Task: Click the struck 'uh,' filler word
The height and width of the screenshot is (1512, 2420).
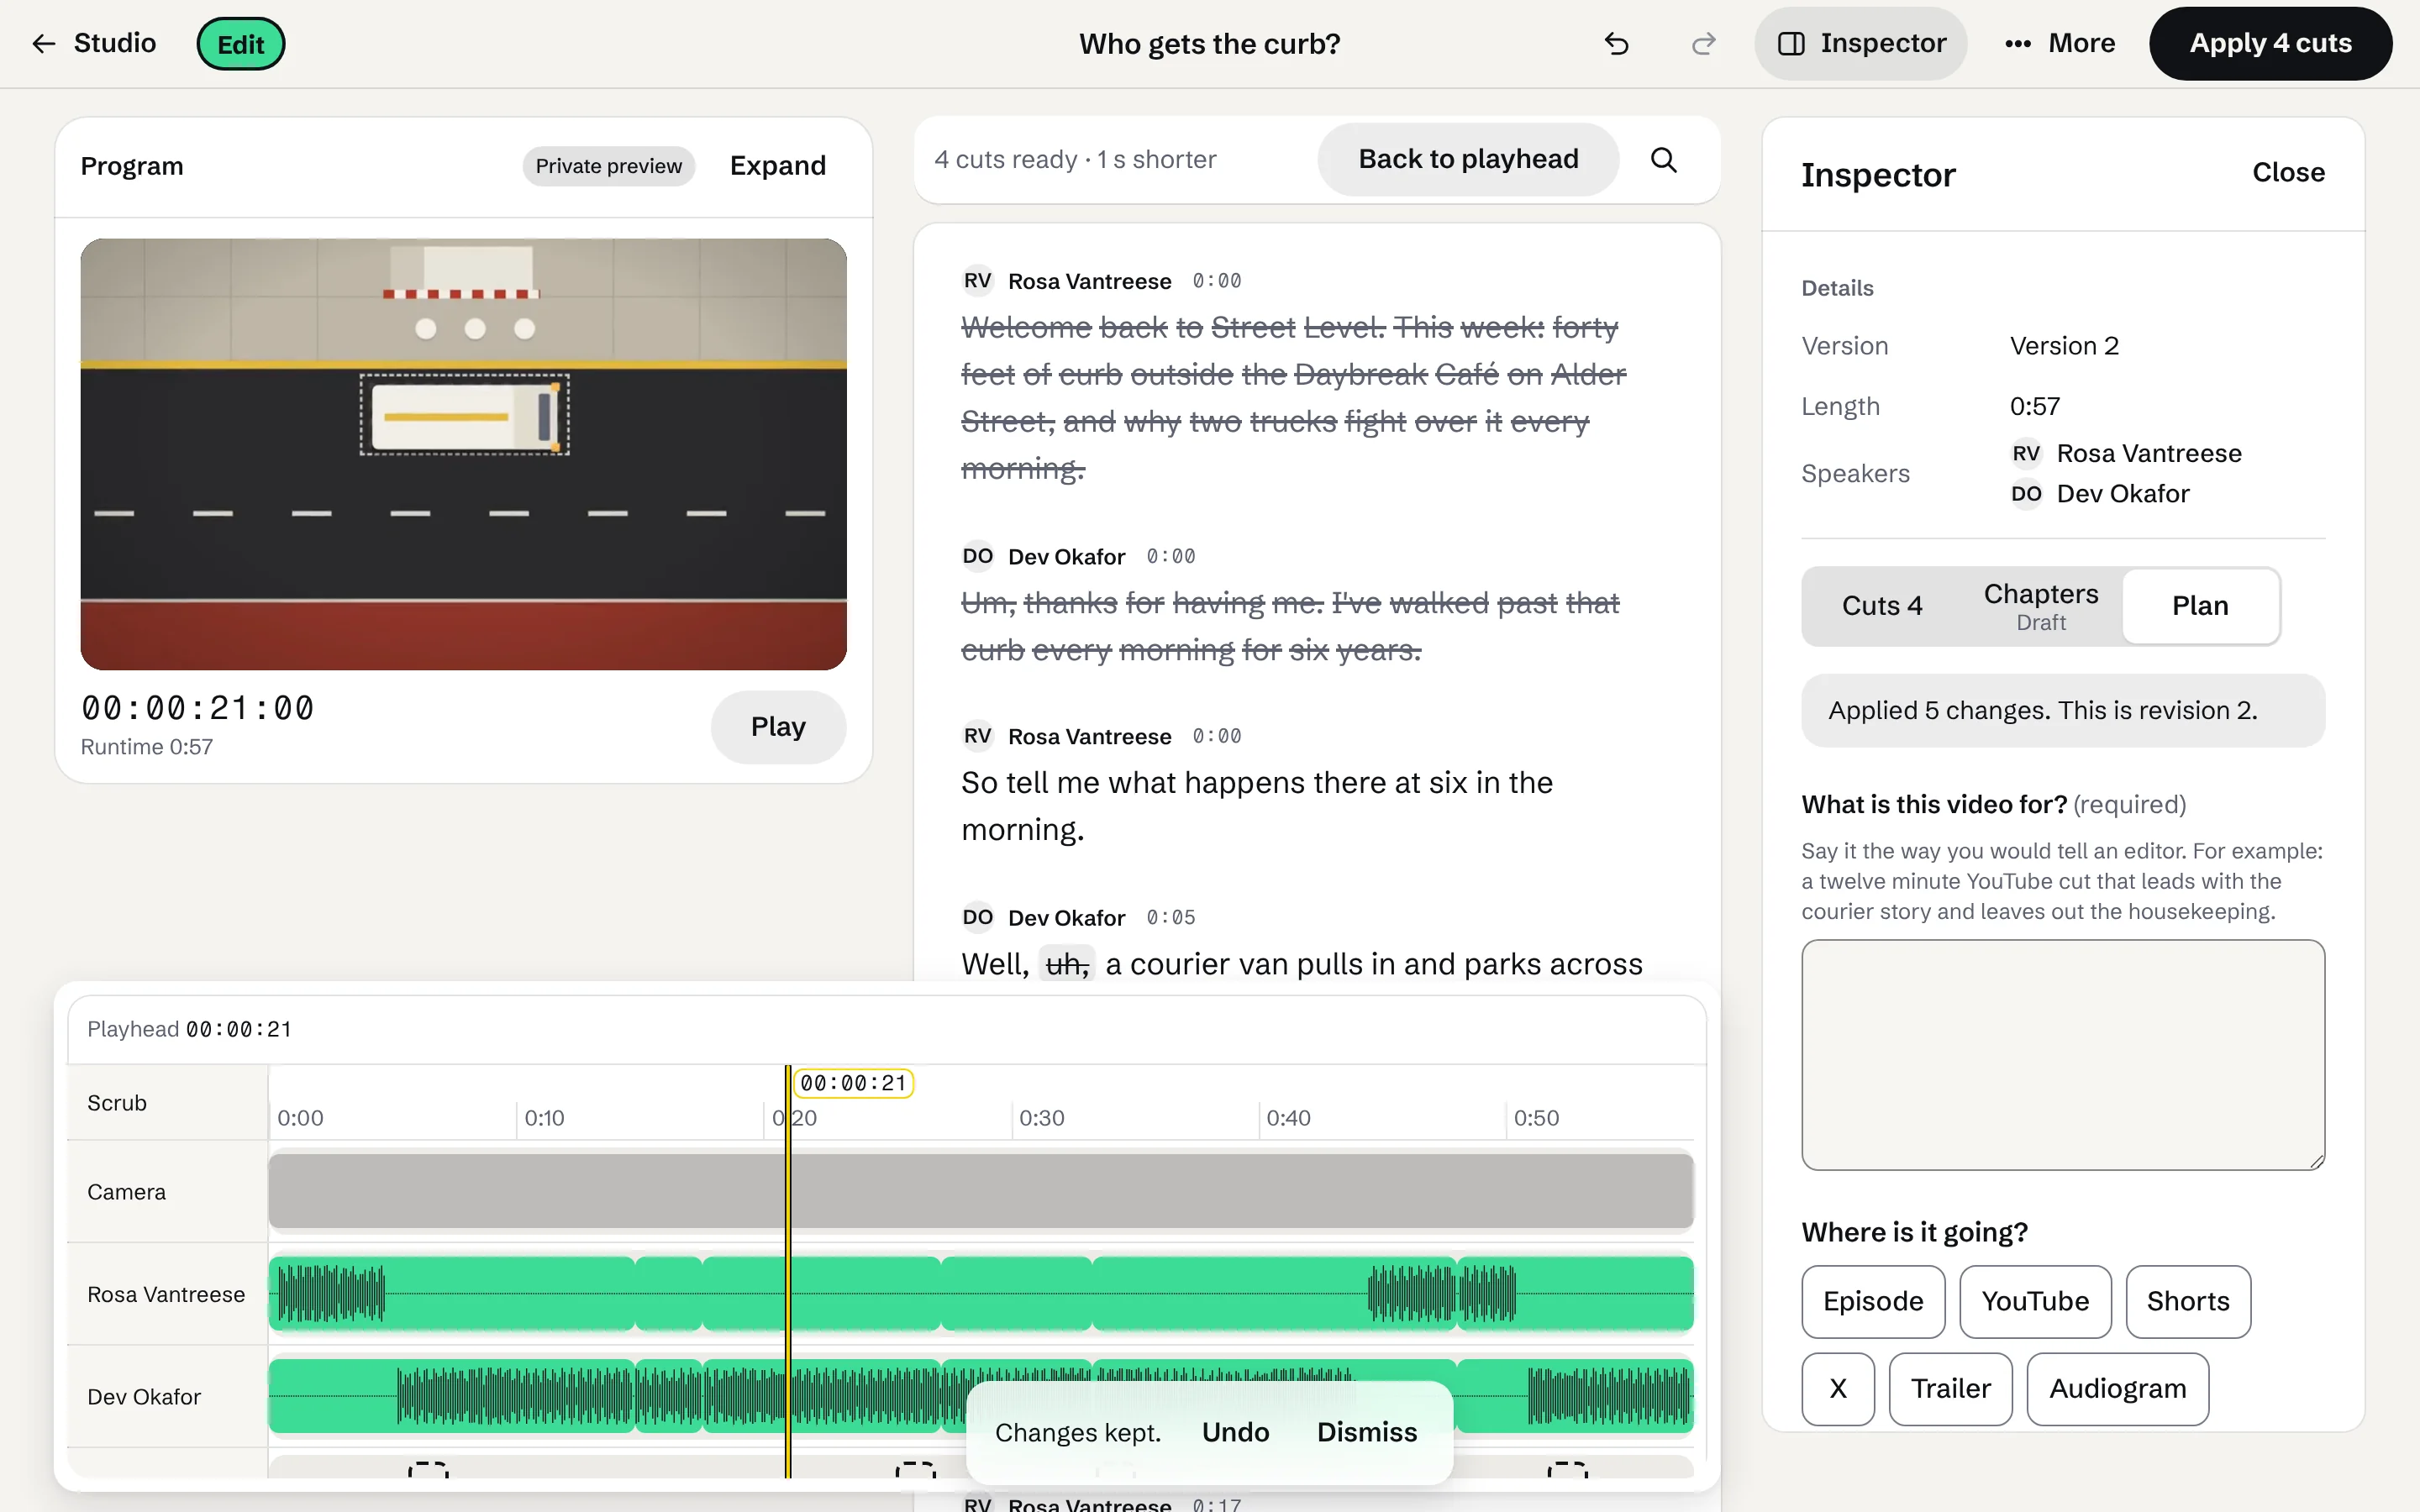Action: 1066,964
